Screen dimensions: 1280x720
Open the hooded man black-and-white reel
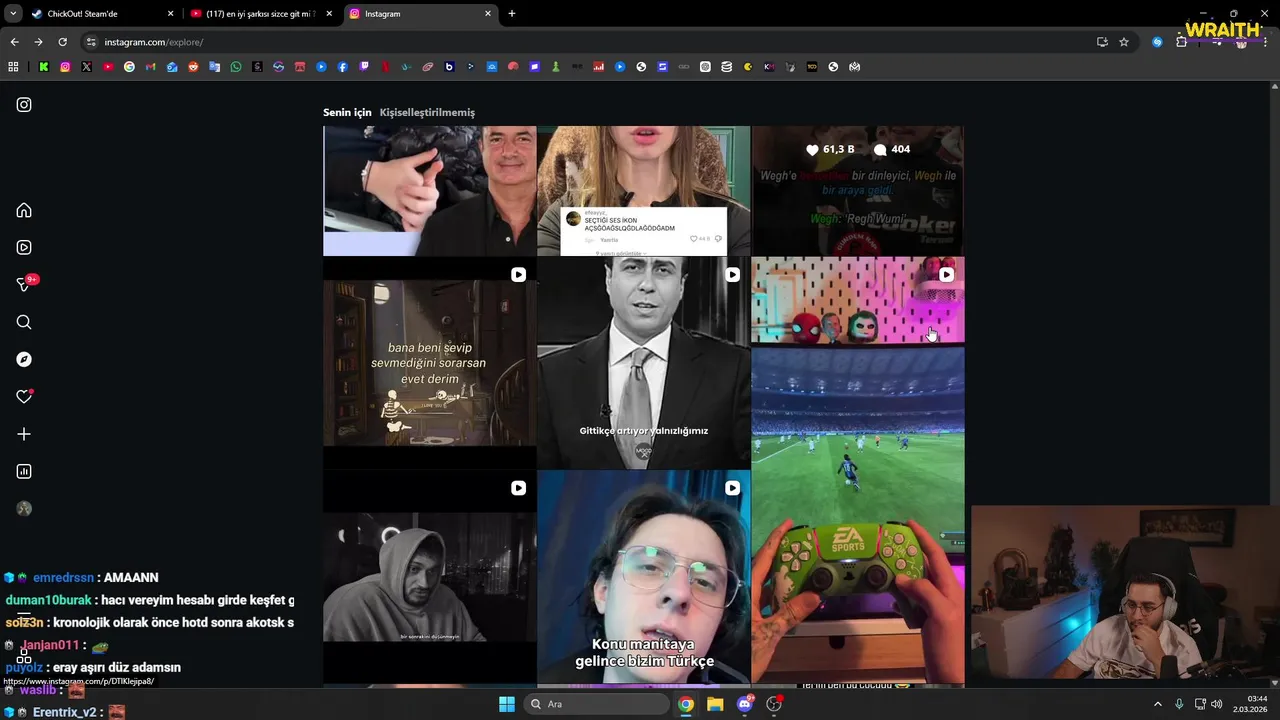(x=429, y=577)
